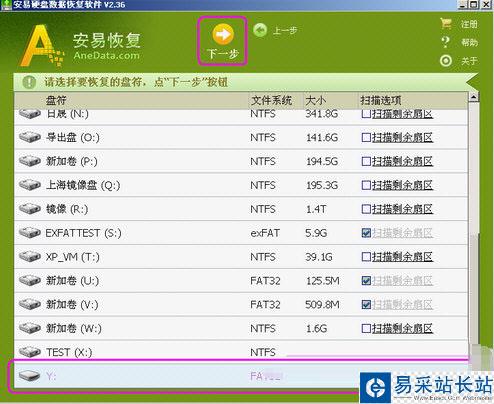Viewport: 494px width, 404px height.
Task: Select the drive icon for XP_VM (T:)
Action: 30,256
